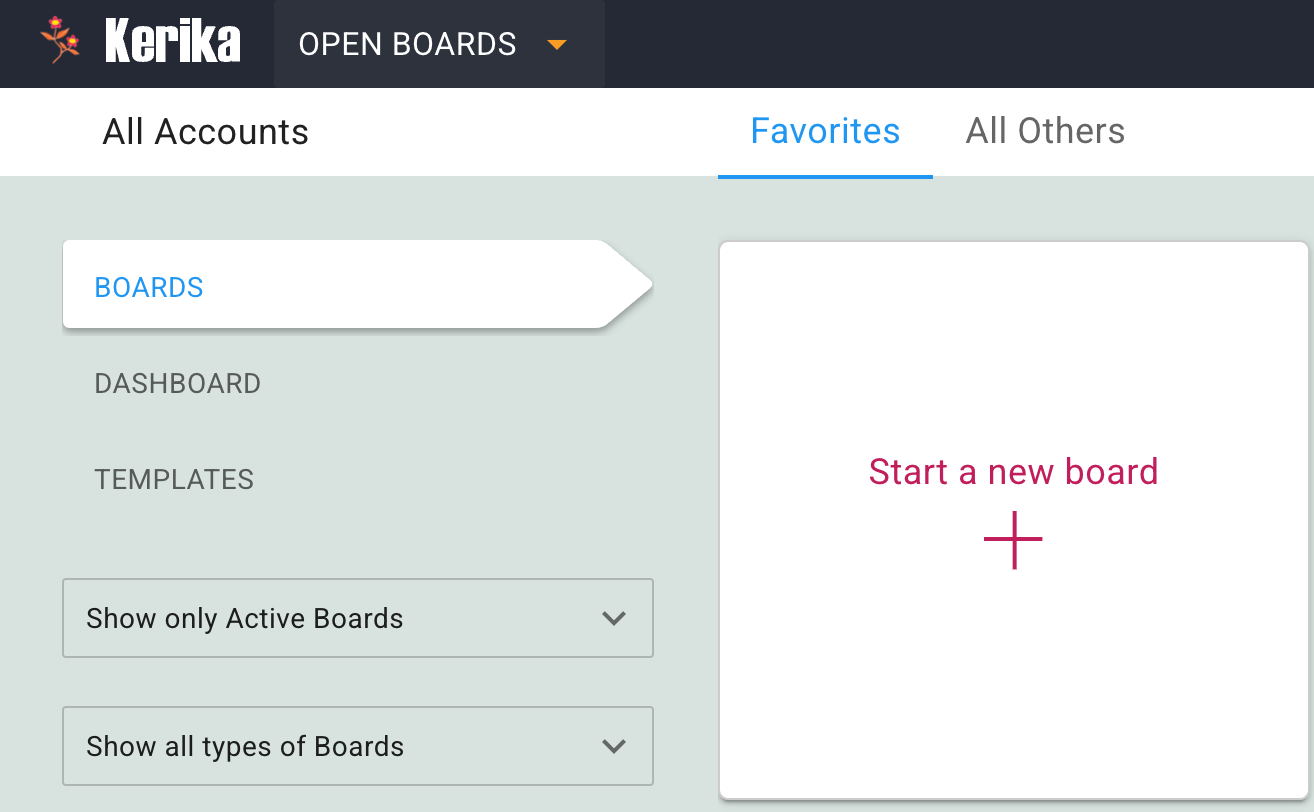Click the Kerika flower logo icon
This screenshot has width=1314, height=812.
[60, 42]
